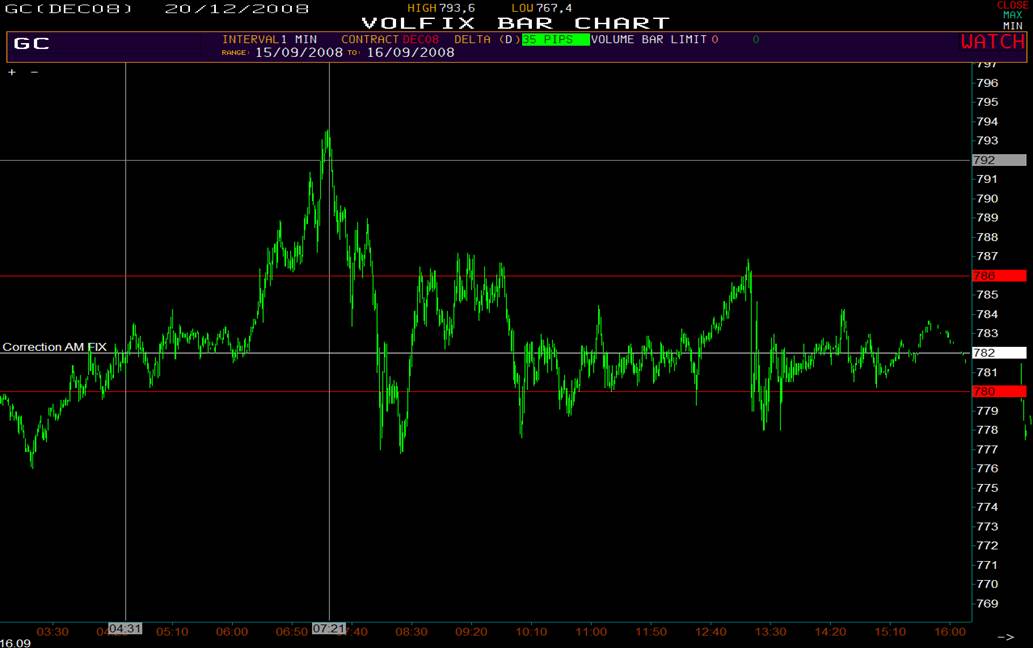Select the 04:31 time cursor label
Screen dimensions: 1033x648
[x=125, y=629]
